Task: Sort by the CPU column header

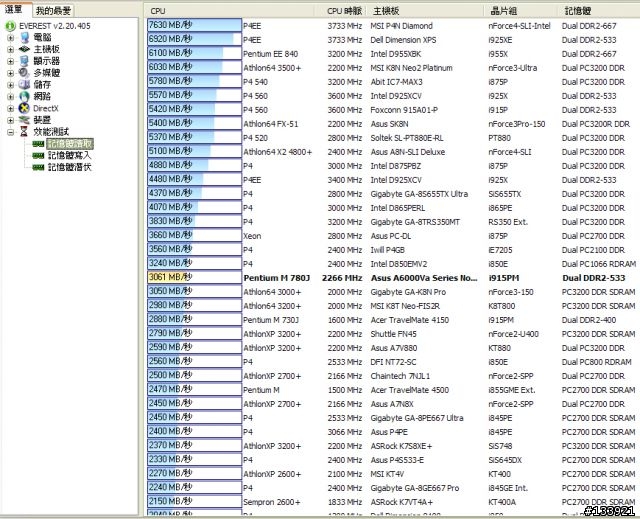Action: point(231,11)
